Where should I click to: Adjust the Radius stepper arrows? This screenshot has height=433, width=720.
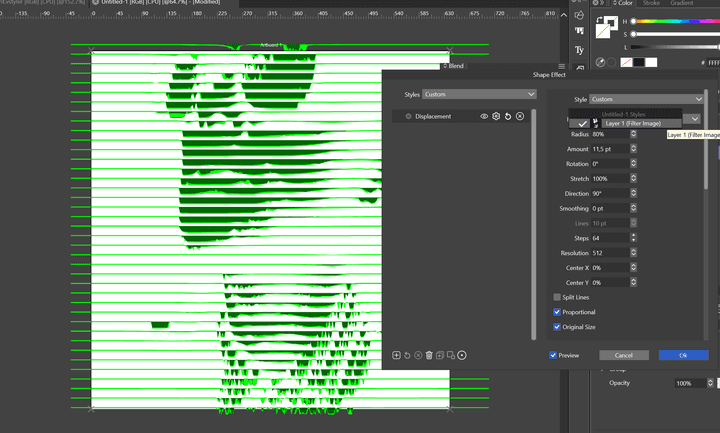point(633,134)
